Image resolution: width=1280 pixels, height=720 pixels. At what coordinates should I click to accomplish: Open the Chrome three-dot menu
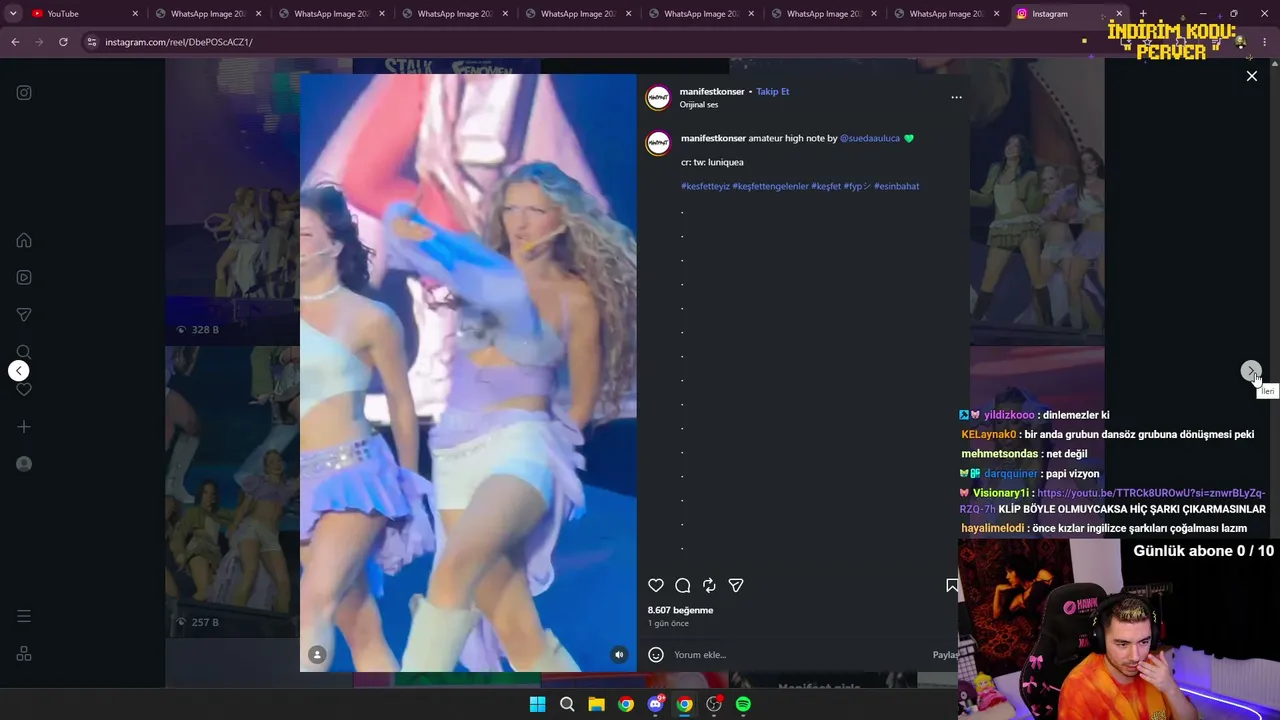1265,42
